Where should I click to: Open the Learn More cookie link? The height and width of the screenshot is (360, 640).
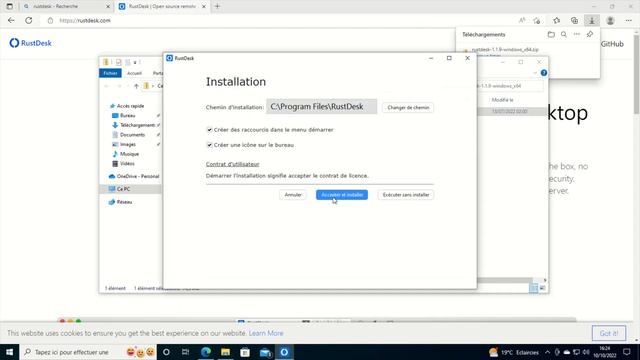point(266,333)
